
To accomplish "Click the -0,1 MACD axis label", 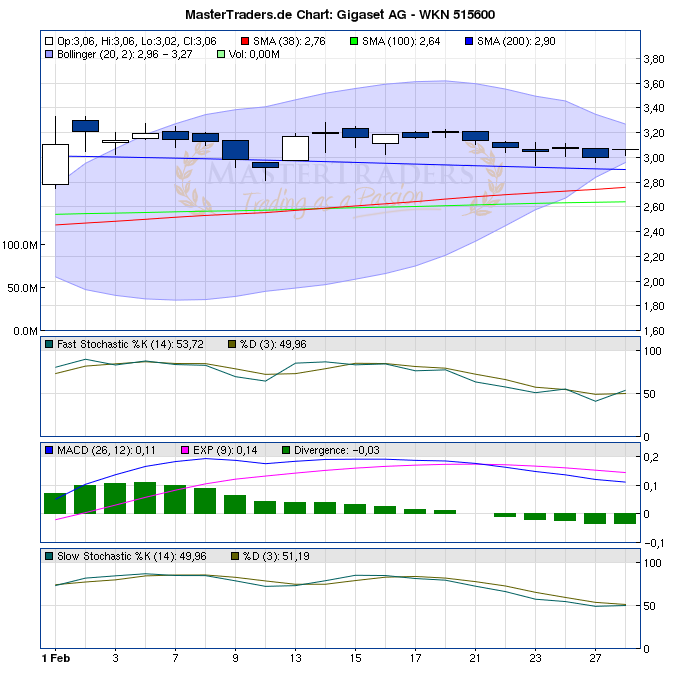I will click(x=654, y=543).
